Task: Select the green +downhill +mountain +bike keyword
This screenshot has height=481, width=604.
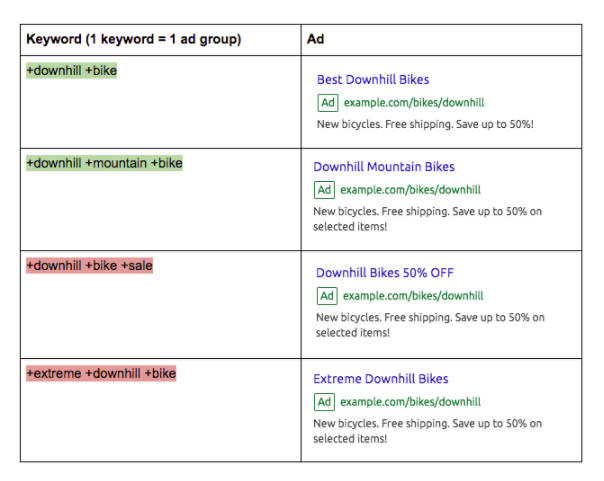Action: (x=104, y=163)
